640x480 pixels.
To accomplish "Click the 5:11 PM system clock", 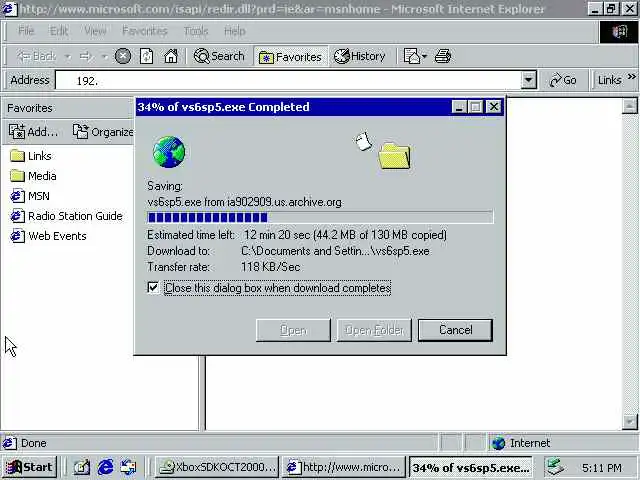I will [x=602, y=467].
